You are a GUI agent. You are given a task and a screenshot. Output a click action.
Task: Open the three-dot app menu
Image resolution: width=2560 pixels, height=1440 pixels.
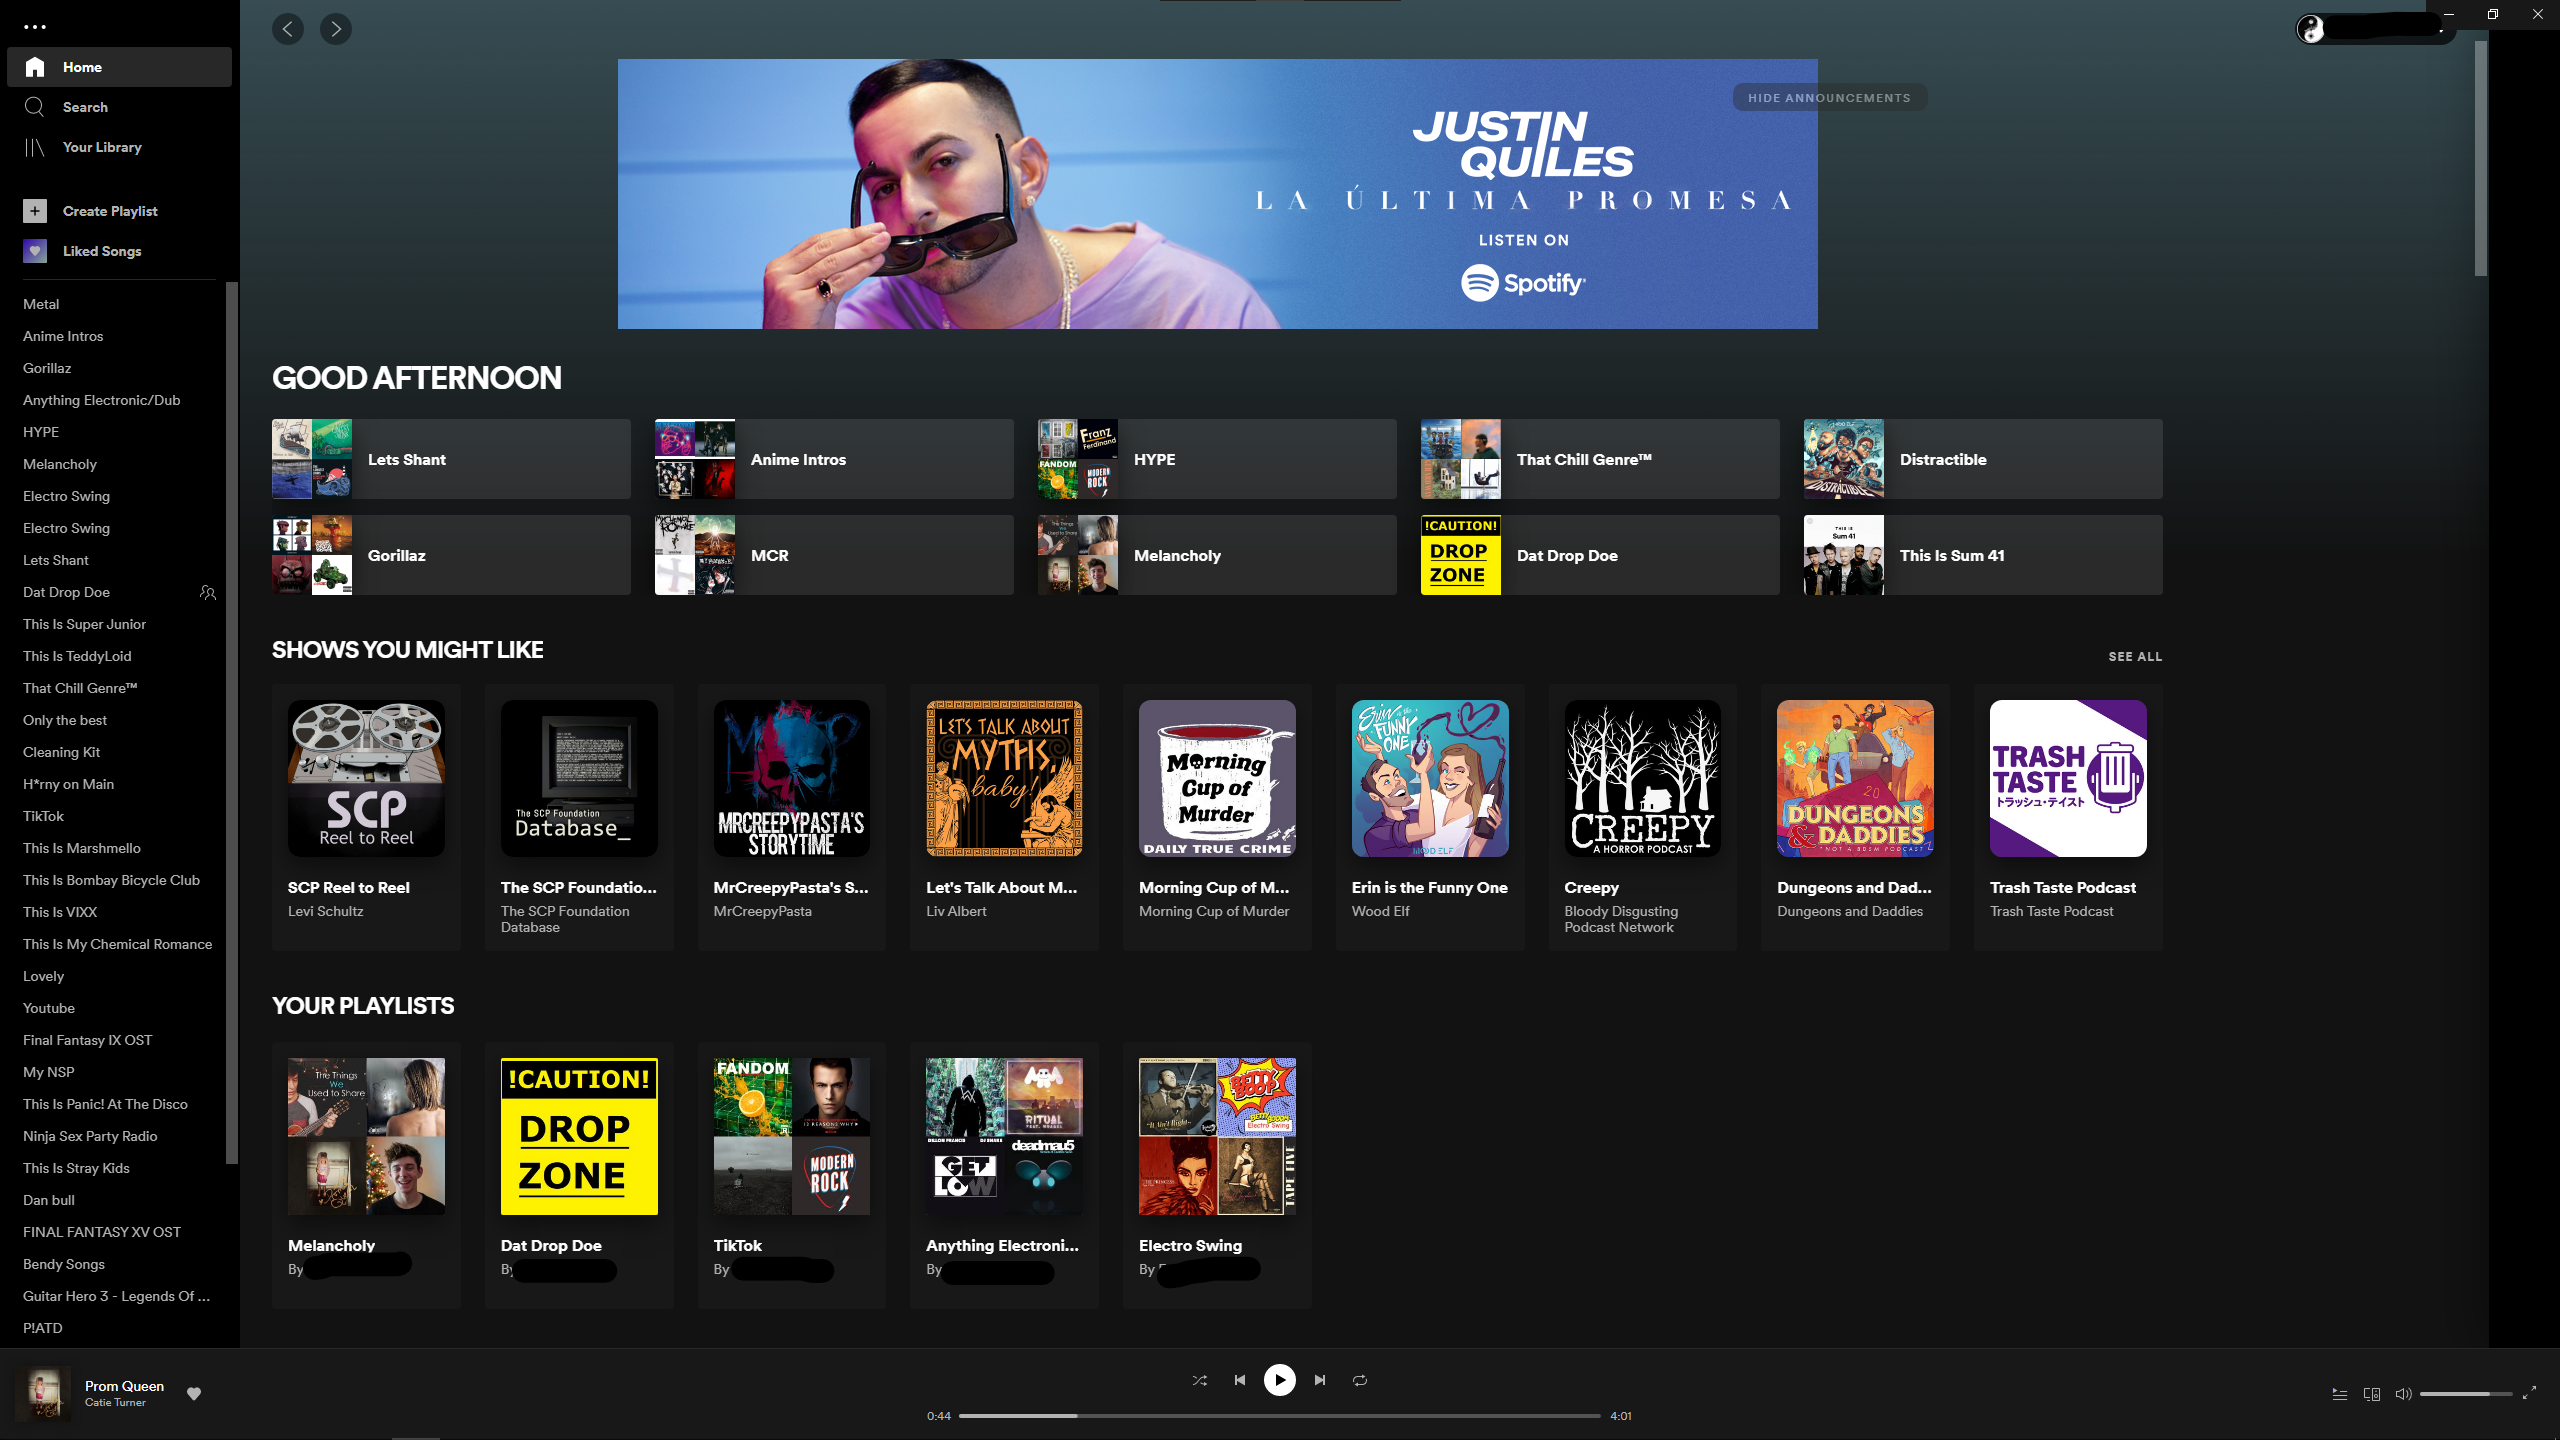coord(35,27)
